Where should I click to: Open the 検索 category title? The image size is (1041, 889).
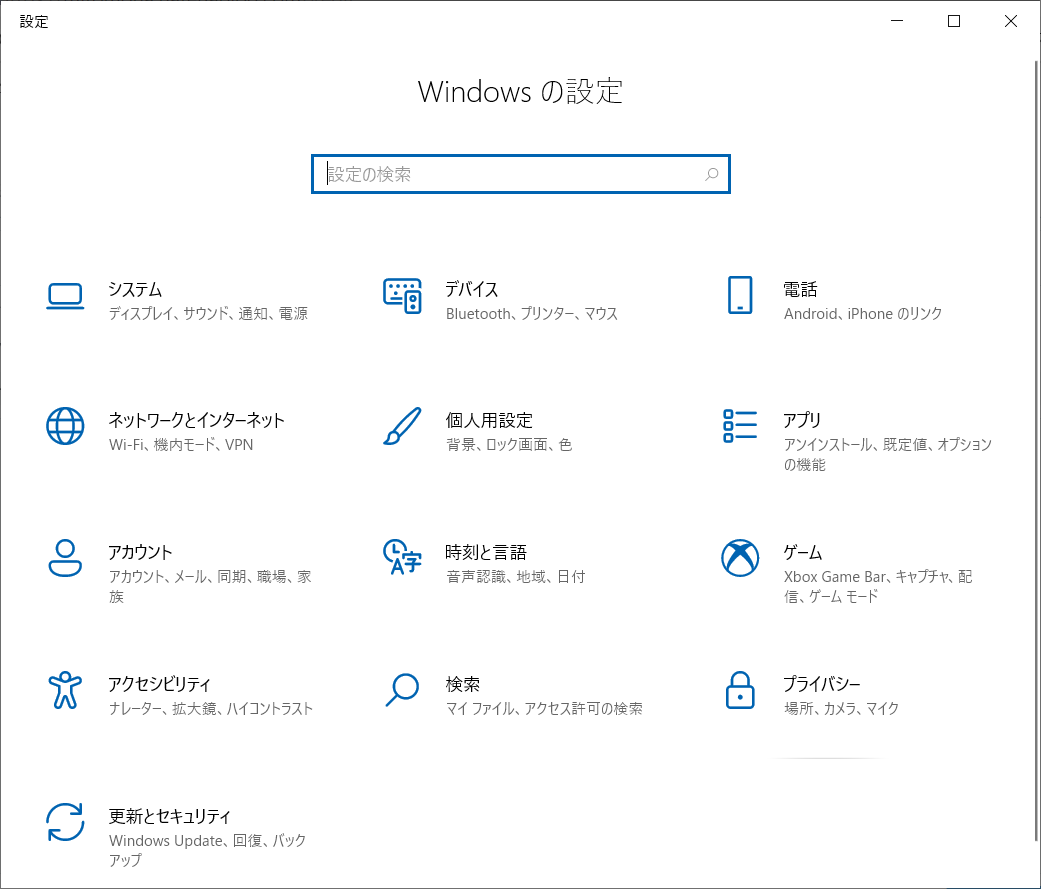coord(463,683)
